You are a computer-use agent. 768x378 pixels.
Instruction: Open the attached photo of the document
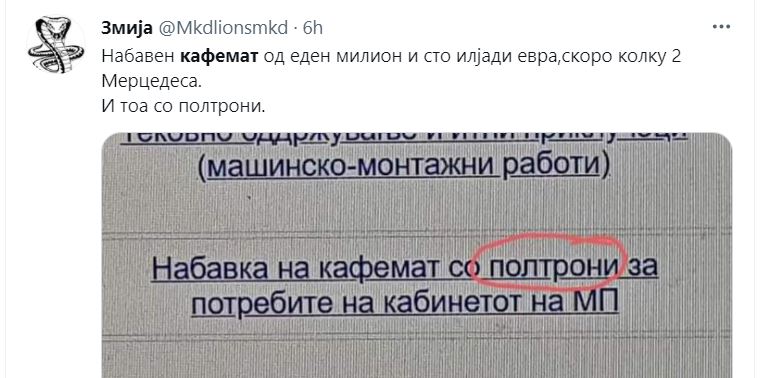coord(417,255)
